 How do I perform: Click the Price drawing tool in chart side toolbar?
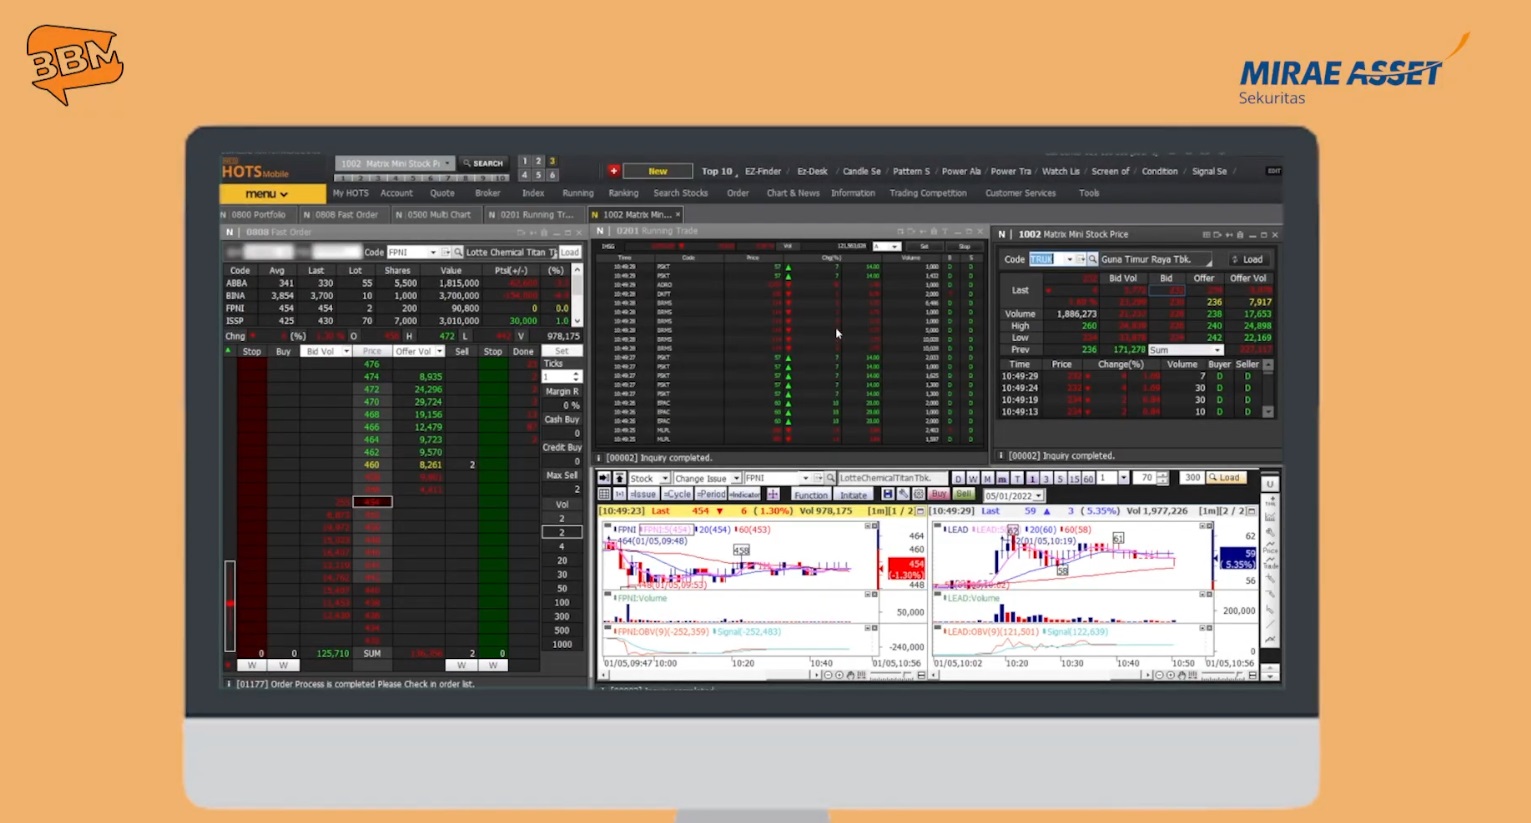pyautogui.click(x=1270, y=547)
